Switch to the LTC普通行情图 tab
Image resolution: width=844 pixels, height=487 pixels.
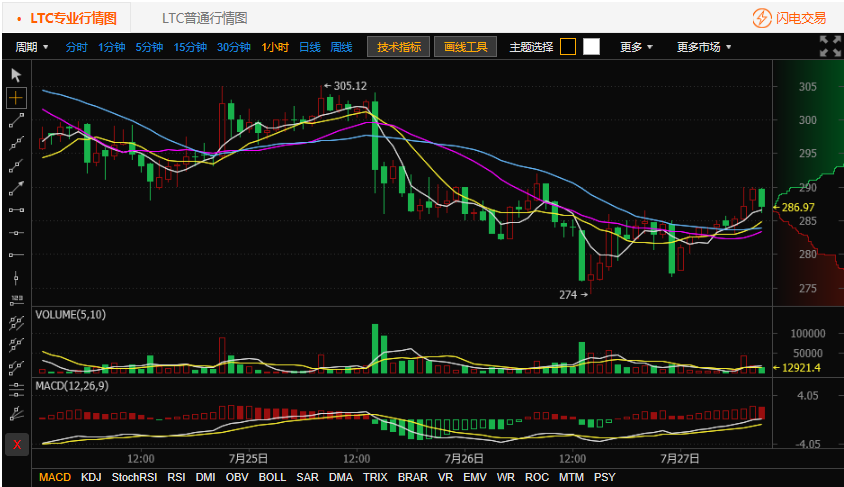[205, 18]
